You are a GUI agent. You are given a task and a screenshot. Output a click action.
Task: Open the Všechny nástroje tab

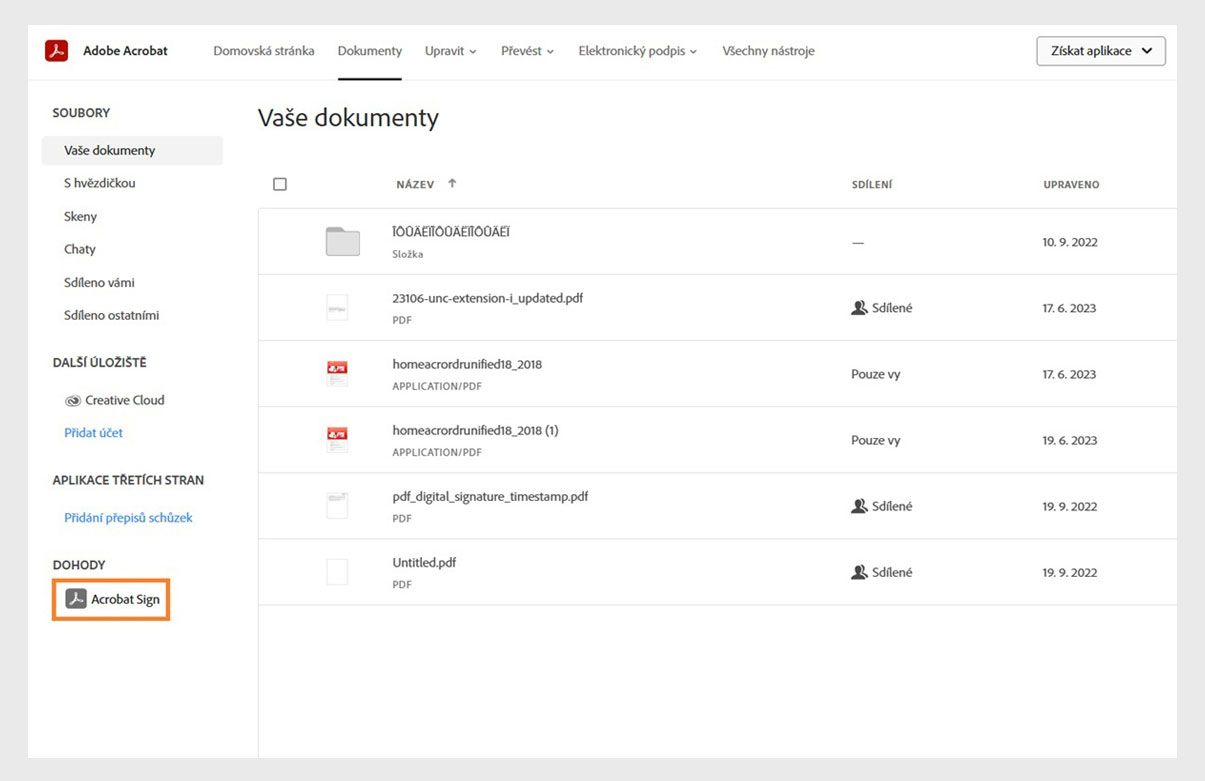click(768, 51)
